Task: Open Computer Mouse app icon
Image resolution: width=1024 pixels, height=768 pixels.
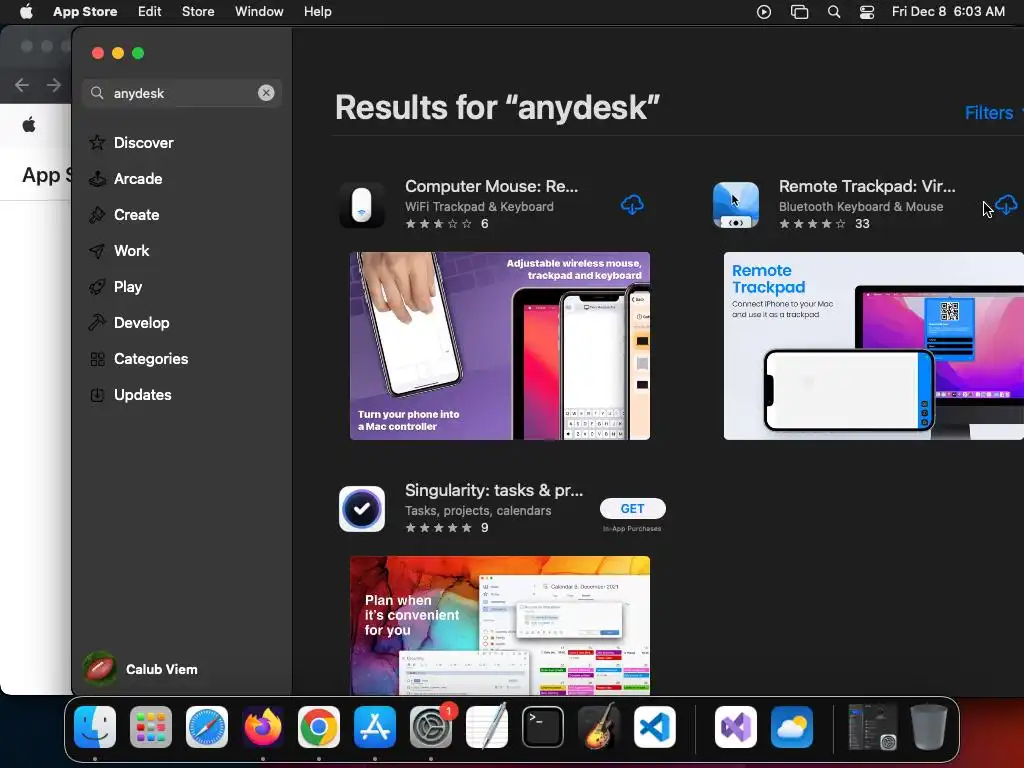Action: (x=362, y=204)
